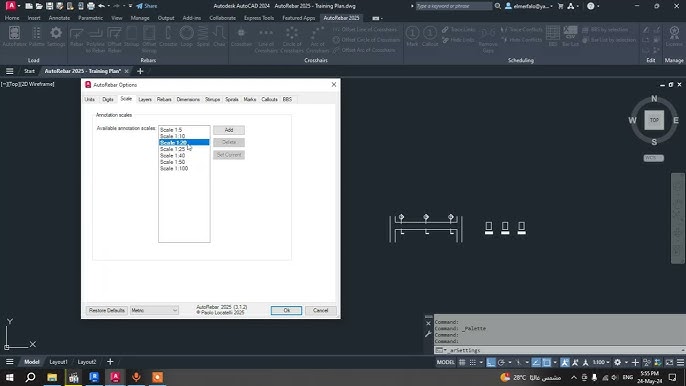Toggle grid display in status bar
The width and height of the screenshot is (686, 386).
click(462, 362)
